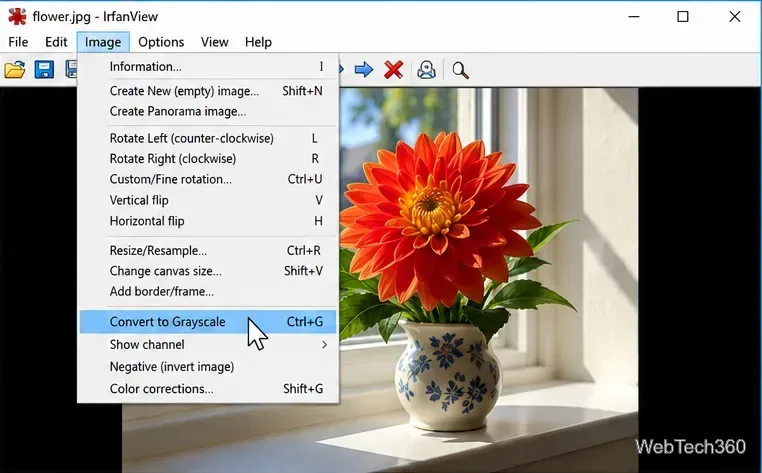Open the Edit menu
This screenshot has width=762, height=473.
pos(56,42)
